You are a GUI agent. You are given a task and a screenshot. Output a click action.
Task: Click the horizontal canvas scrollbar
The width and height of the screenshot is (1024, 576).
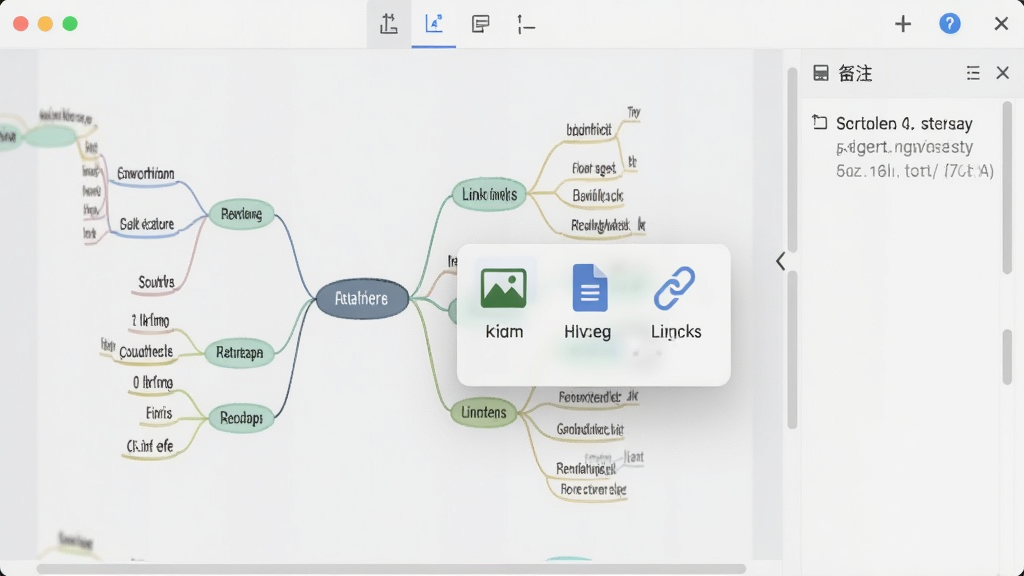(391, 569)
